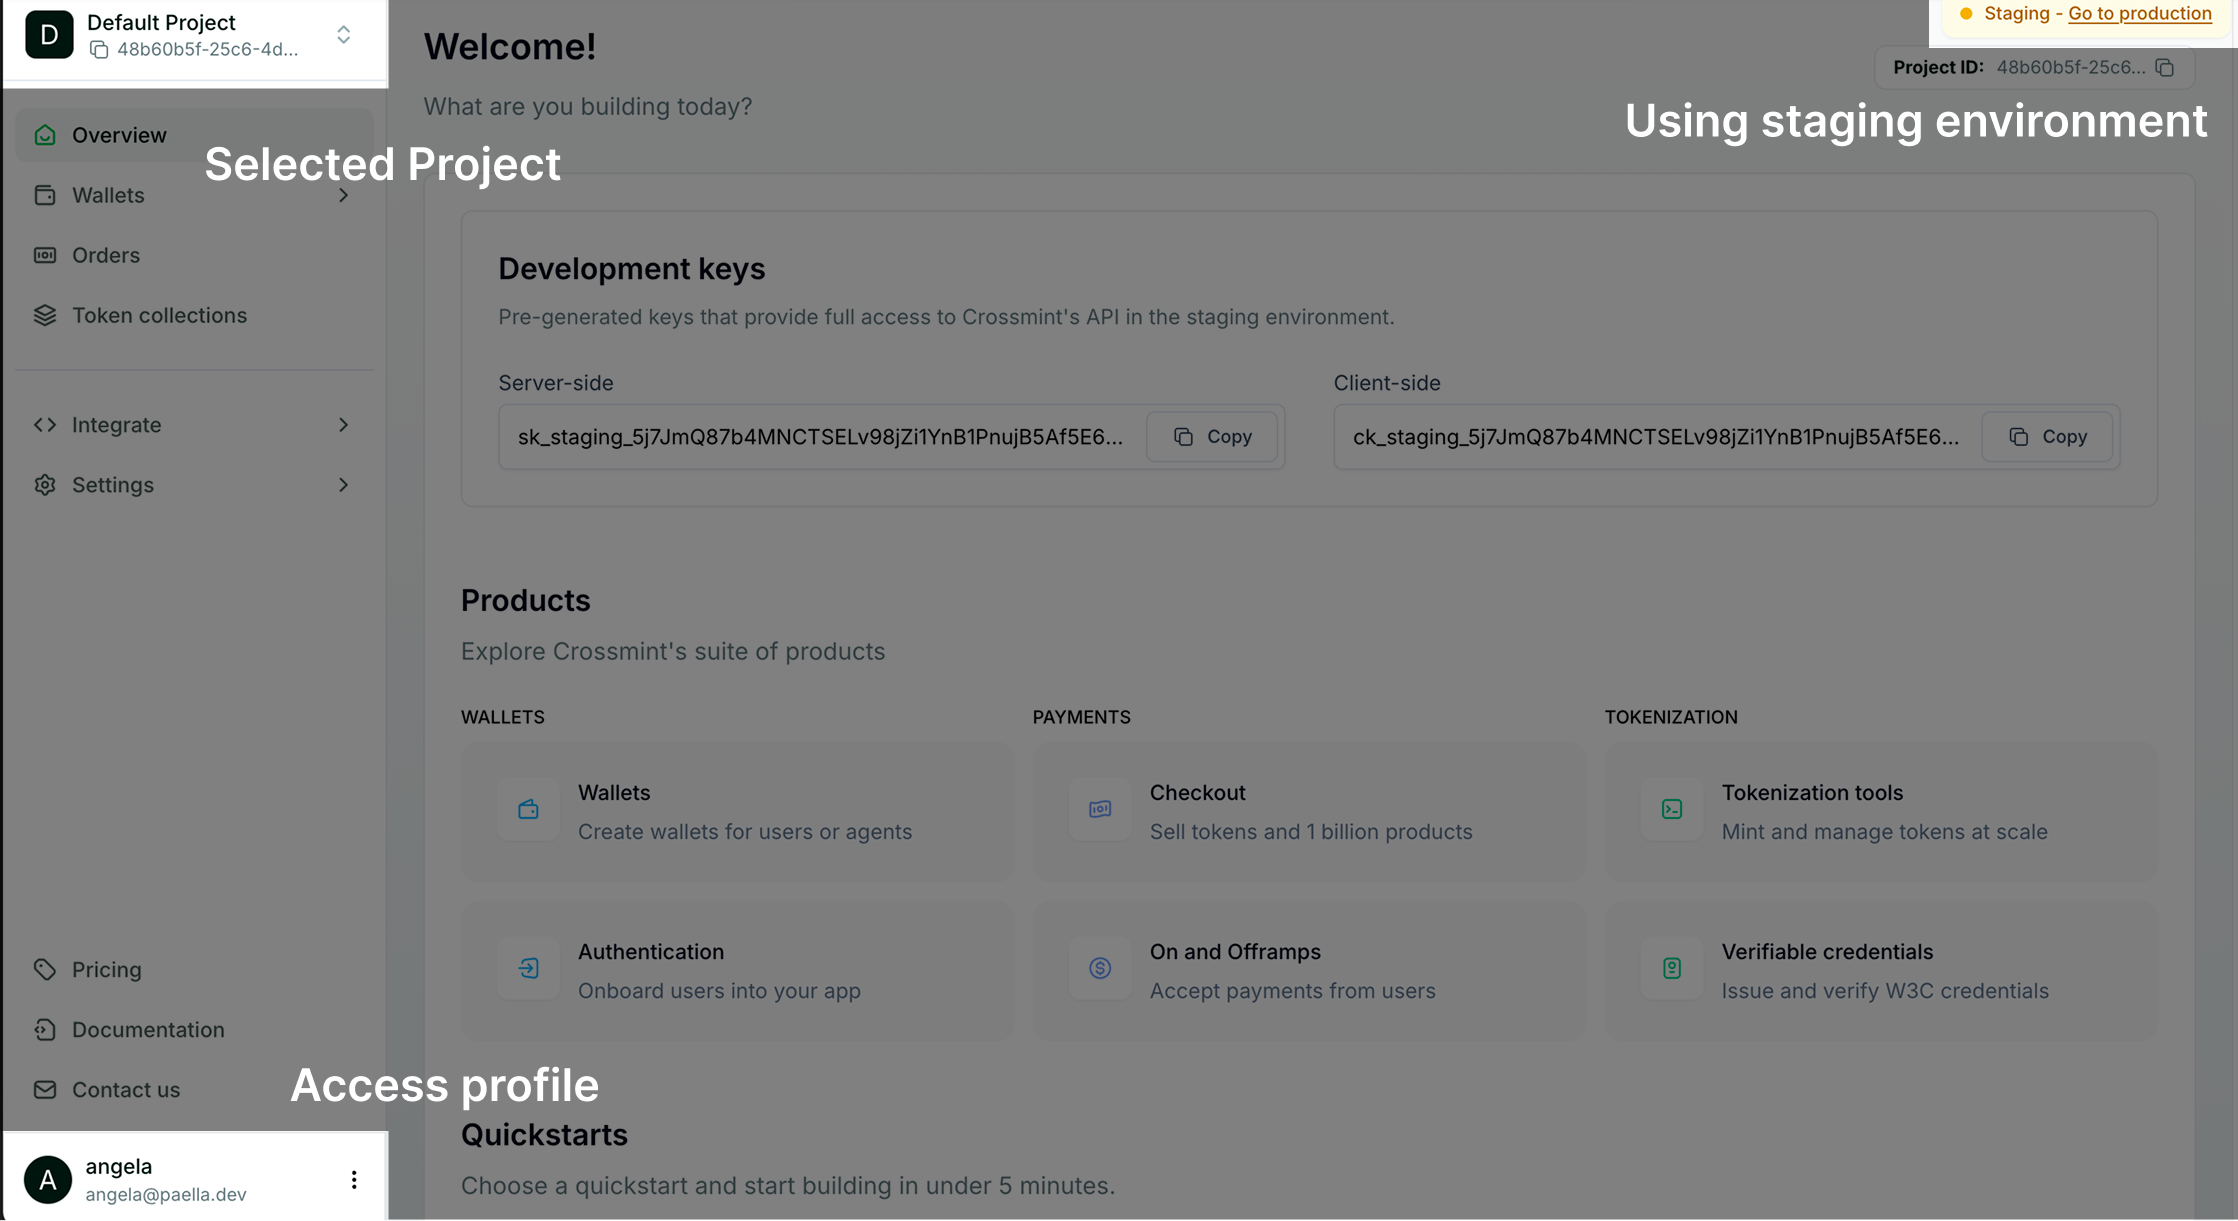
Task: Click the PAYMENTS category heading
Action: point(1082,717)
